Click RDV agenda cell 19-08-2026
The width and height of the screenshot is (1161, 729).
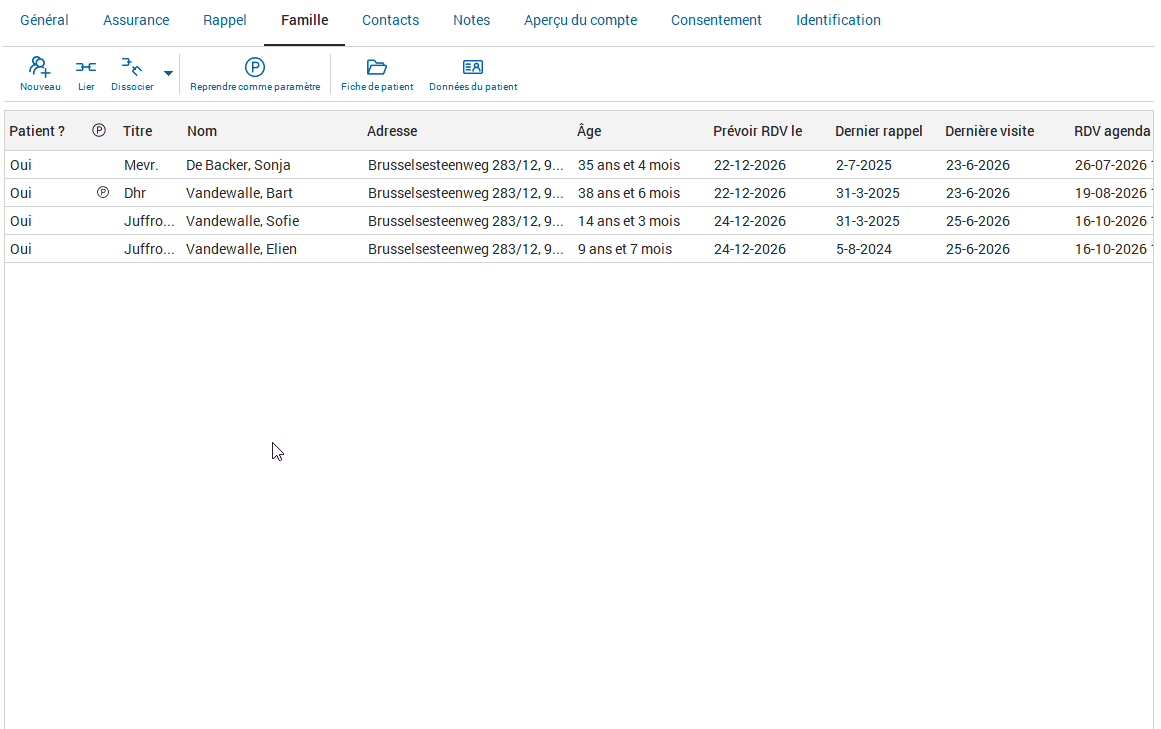1111,193
